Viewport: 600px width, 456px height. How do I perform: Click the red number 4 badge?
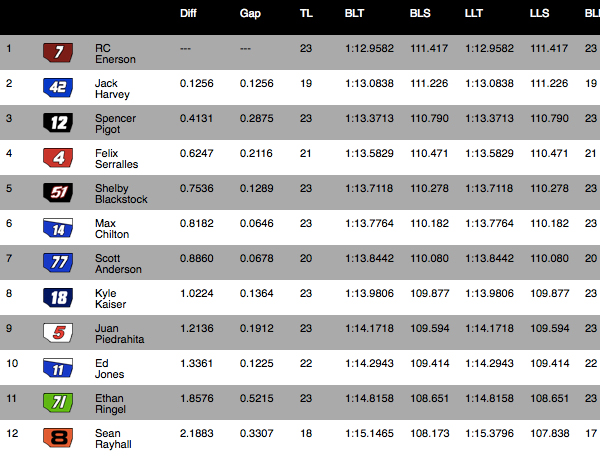[x=58, y=158]
